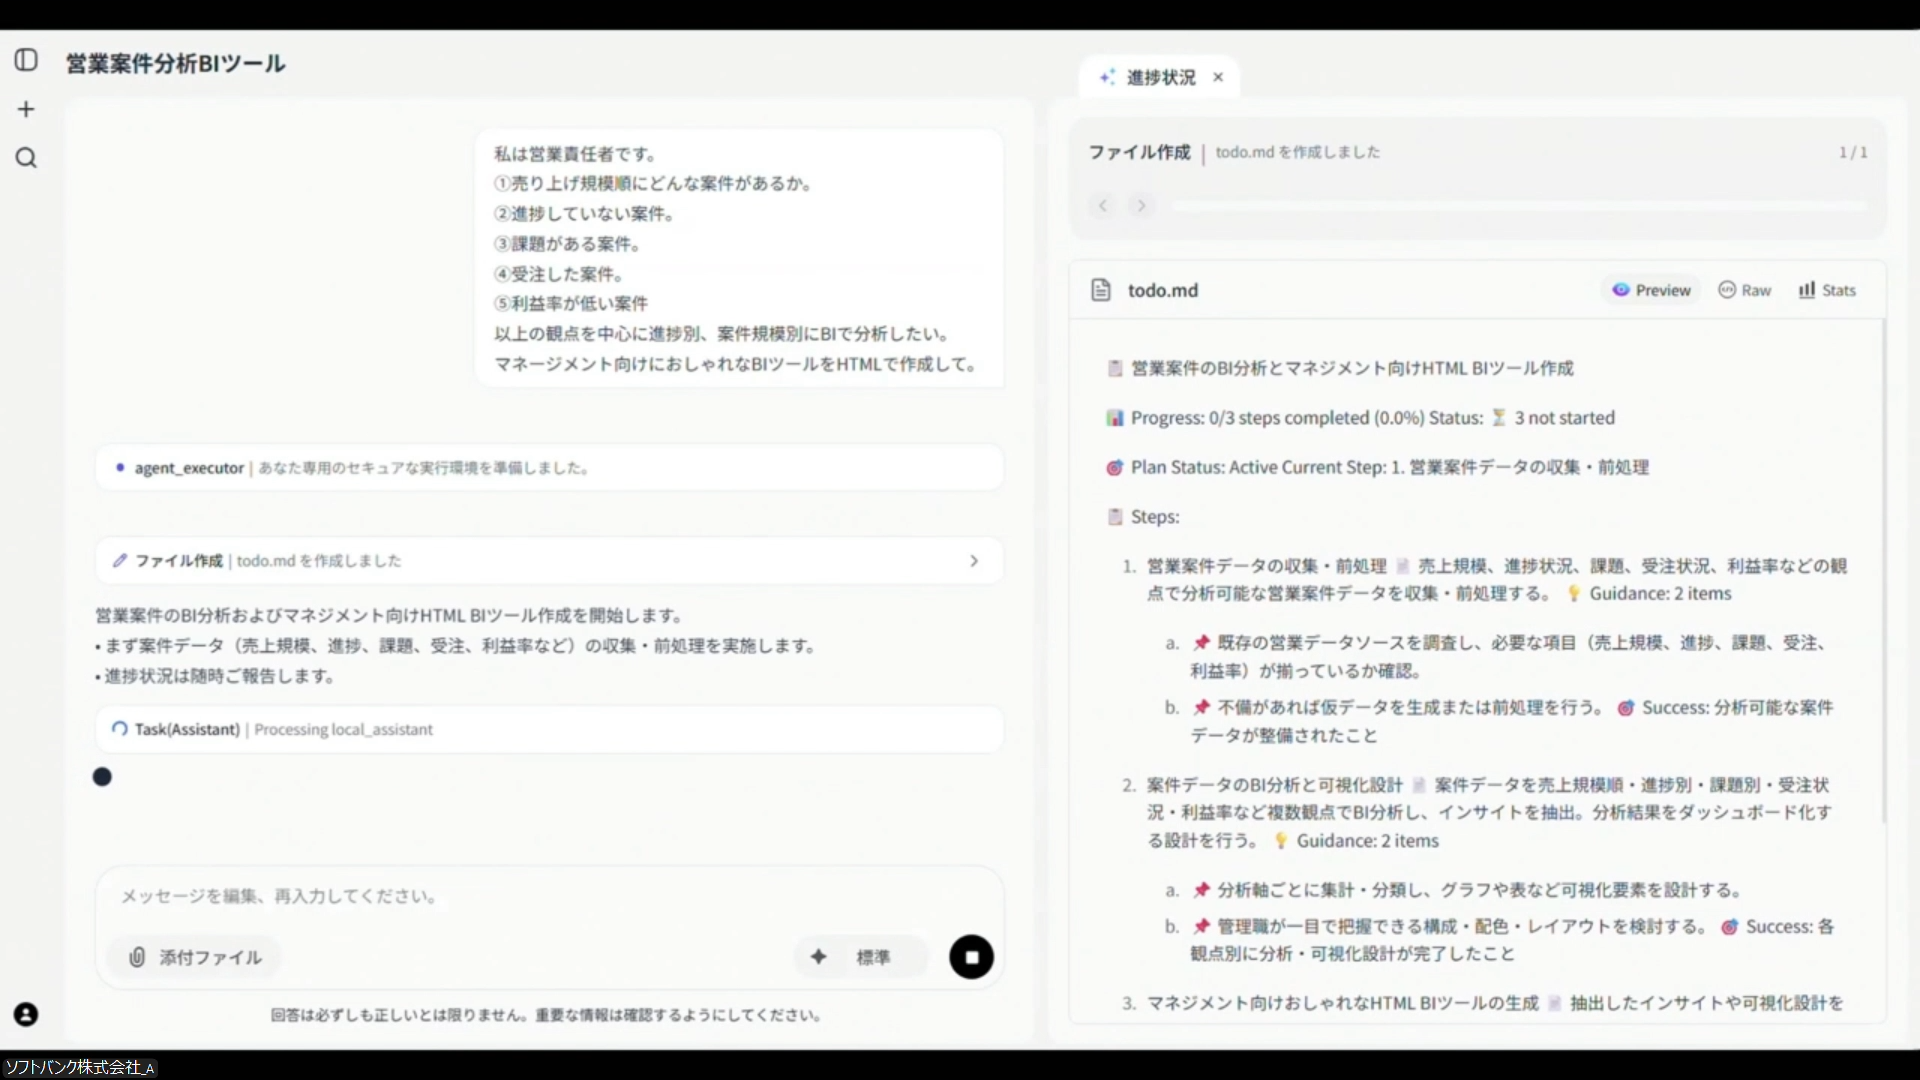Viewport: 1920px width, 1080px height.
Task: Stop the running generation
Action: point(971,957)
